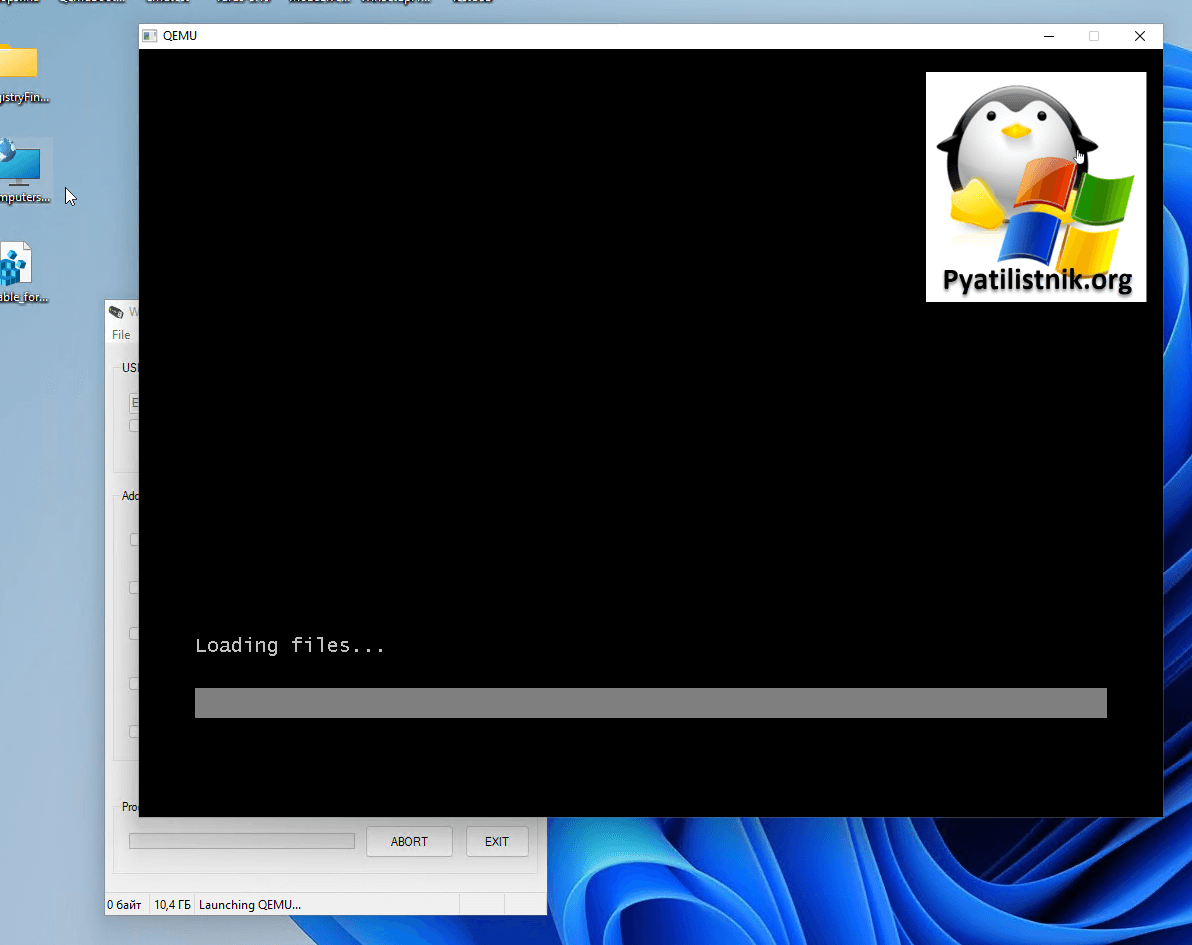This screenshot has width=1192, height=945.
Task: Click the Pyatilistnik.org penguin logo
Action: [1035, 186]
